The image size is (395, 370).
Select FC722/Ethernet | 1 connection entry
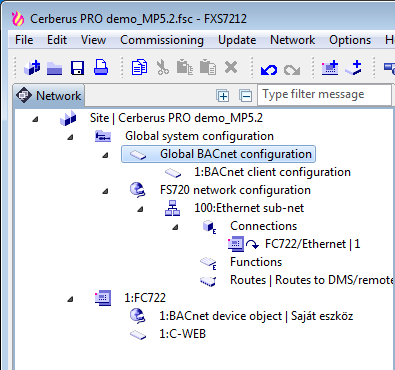click(312, 244)
